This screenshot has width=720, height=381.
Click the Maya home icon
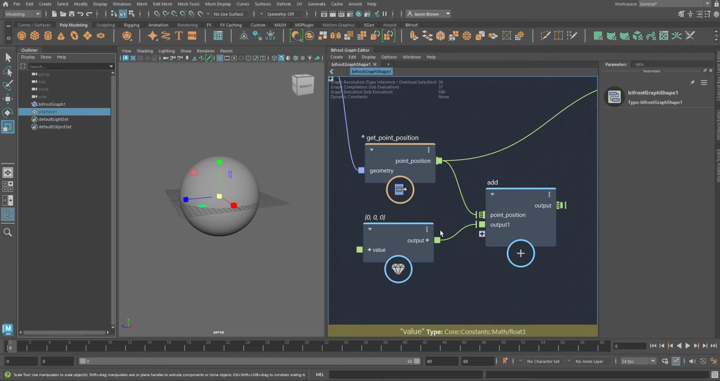6,4
